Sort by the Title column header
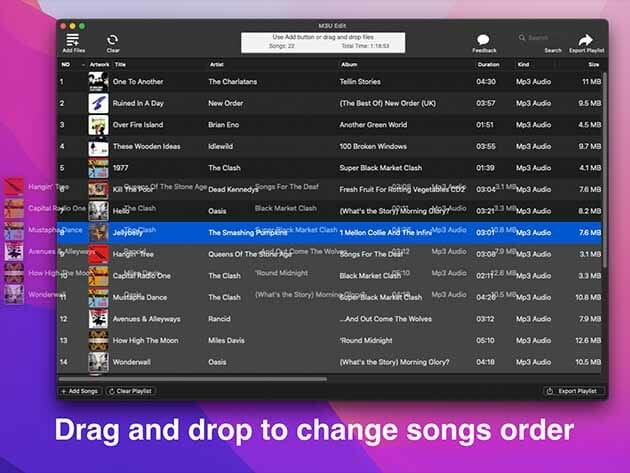This screenshot has height=473, width=630. pos(150,64)
